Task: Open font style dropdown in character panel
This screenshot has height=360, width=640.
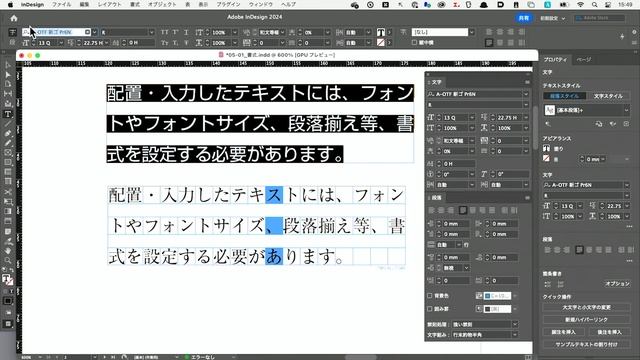Action: coord(526,105)
